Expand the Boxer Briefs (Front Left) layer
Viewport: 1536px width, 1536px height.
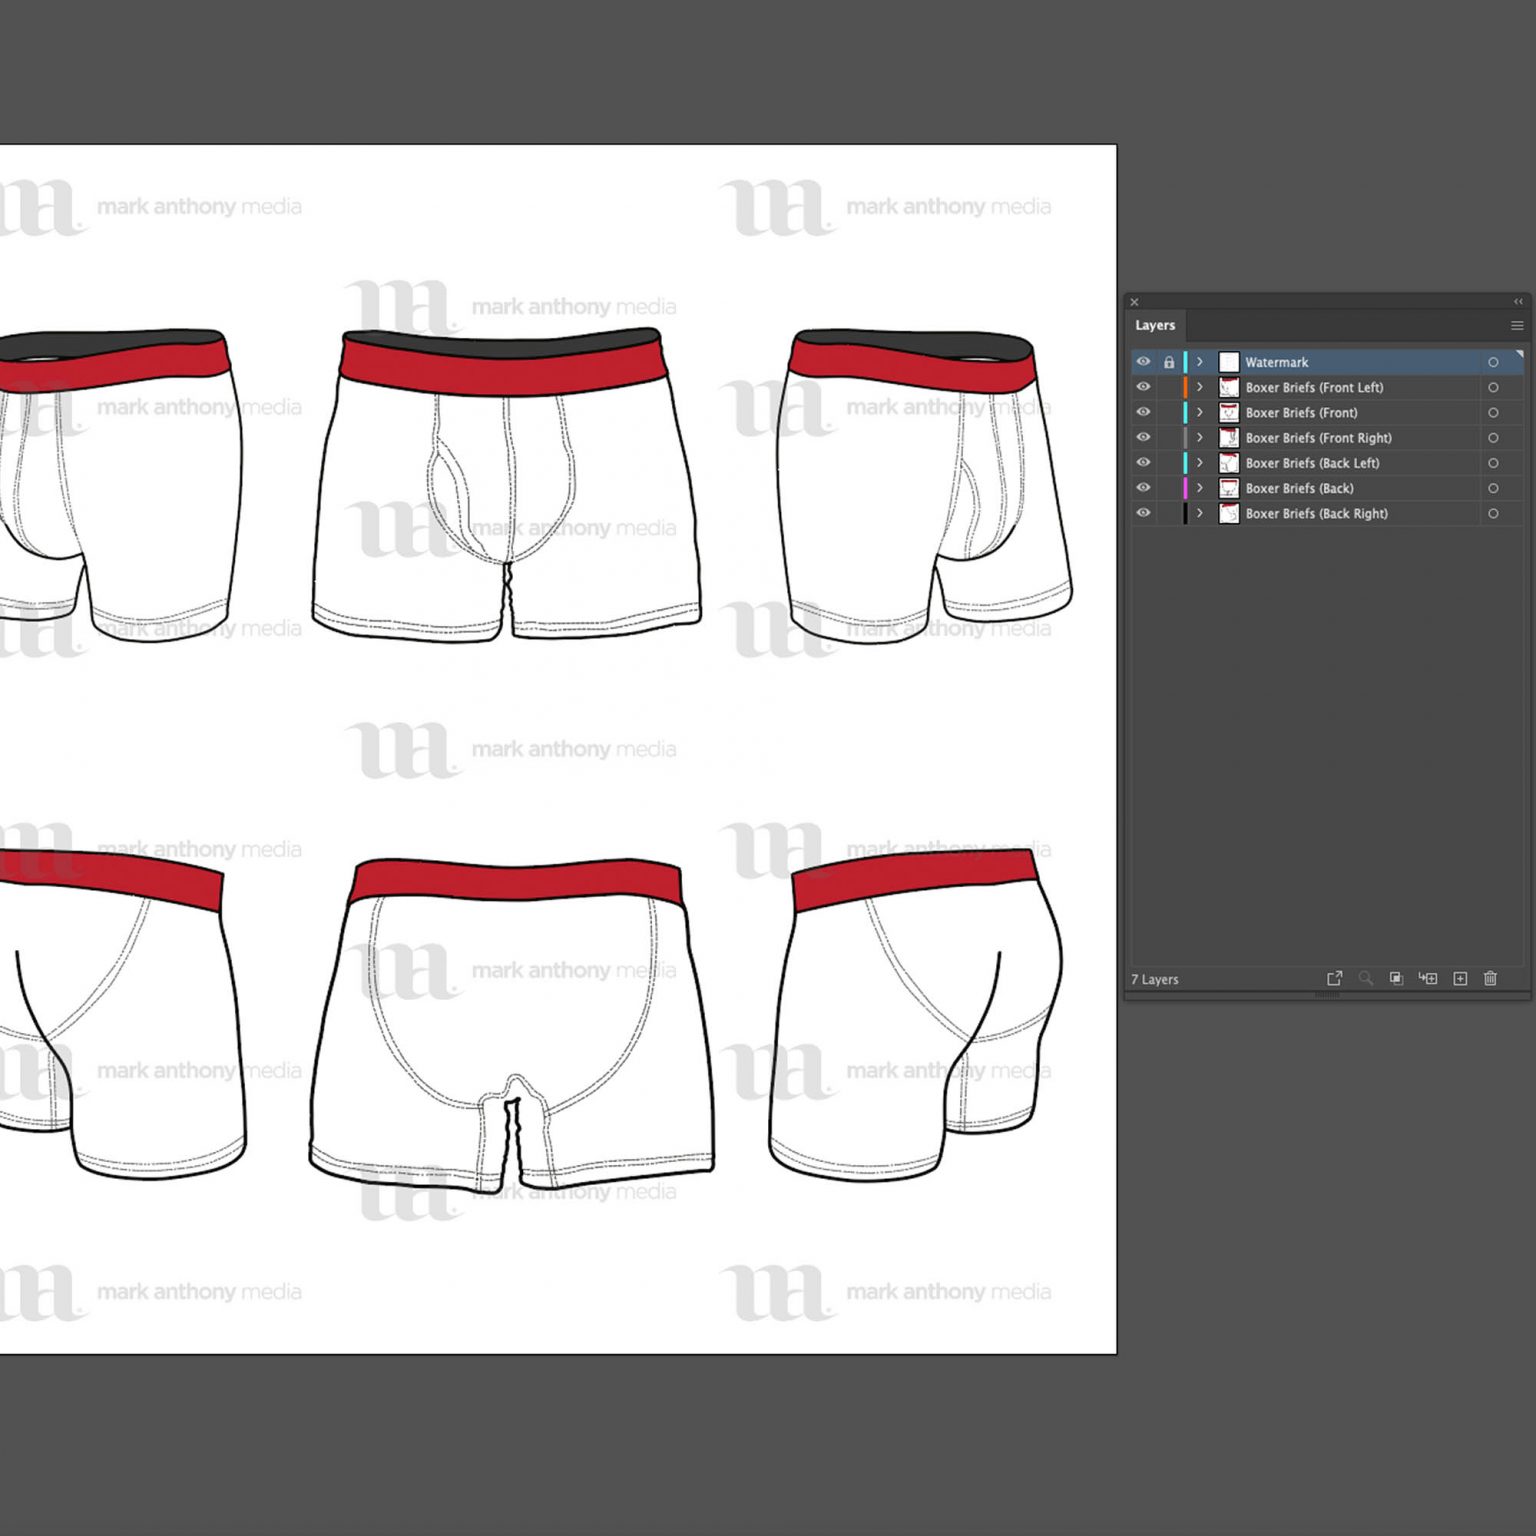1199,387
